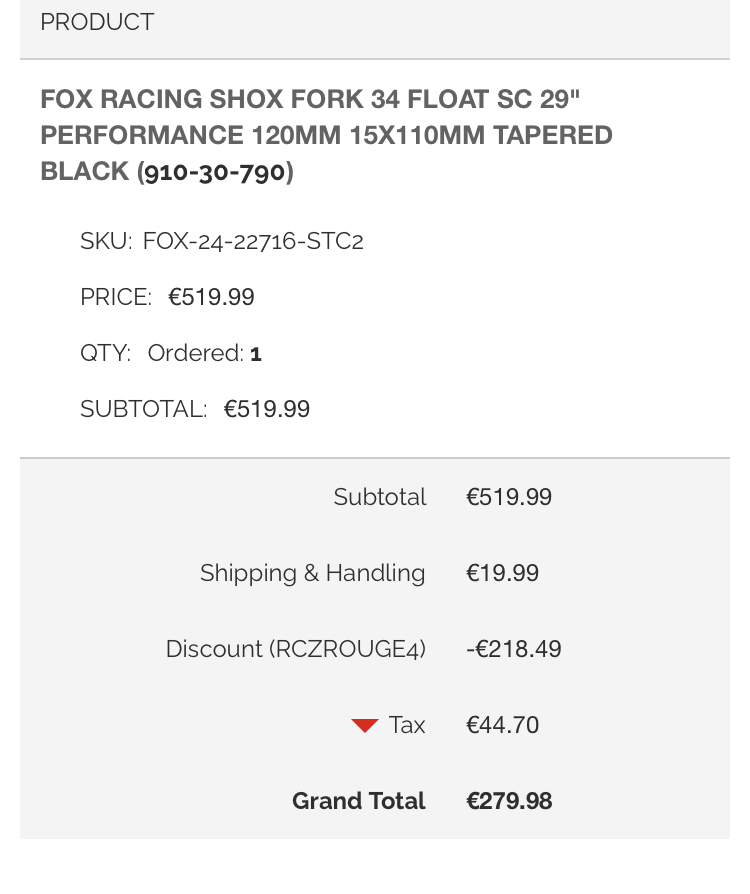Image resolution: width=750 pixels, height=894 pixels.
Task: Click the PRODUCT column header
Action: click(97, 22)
